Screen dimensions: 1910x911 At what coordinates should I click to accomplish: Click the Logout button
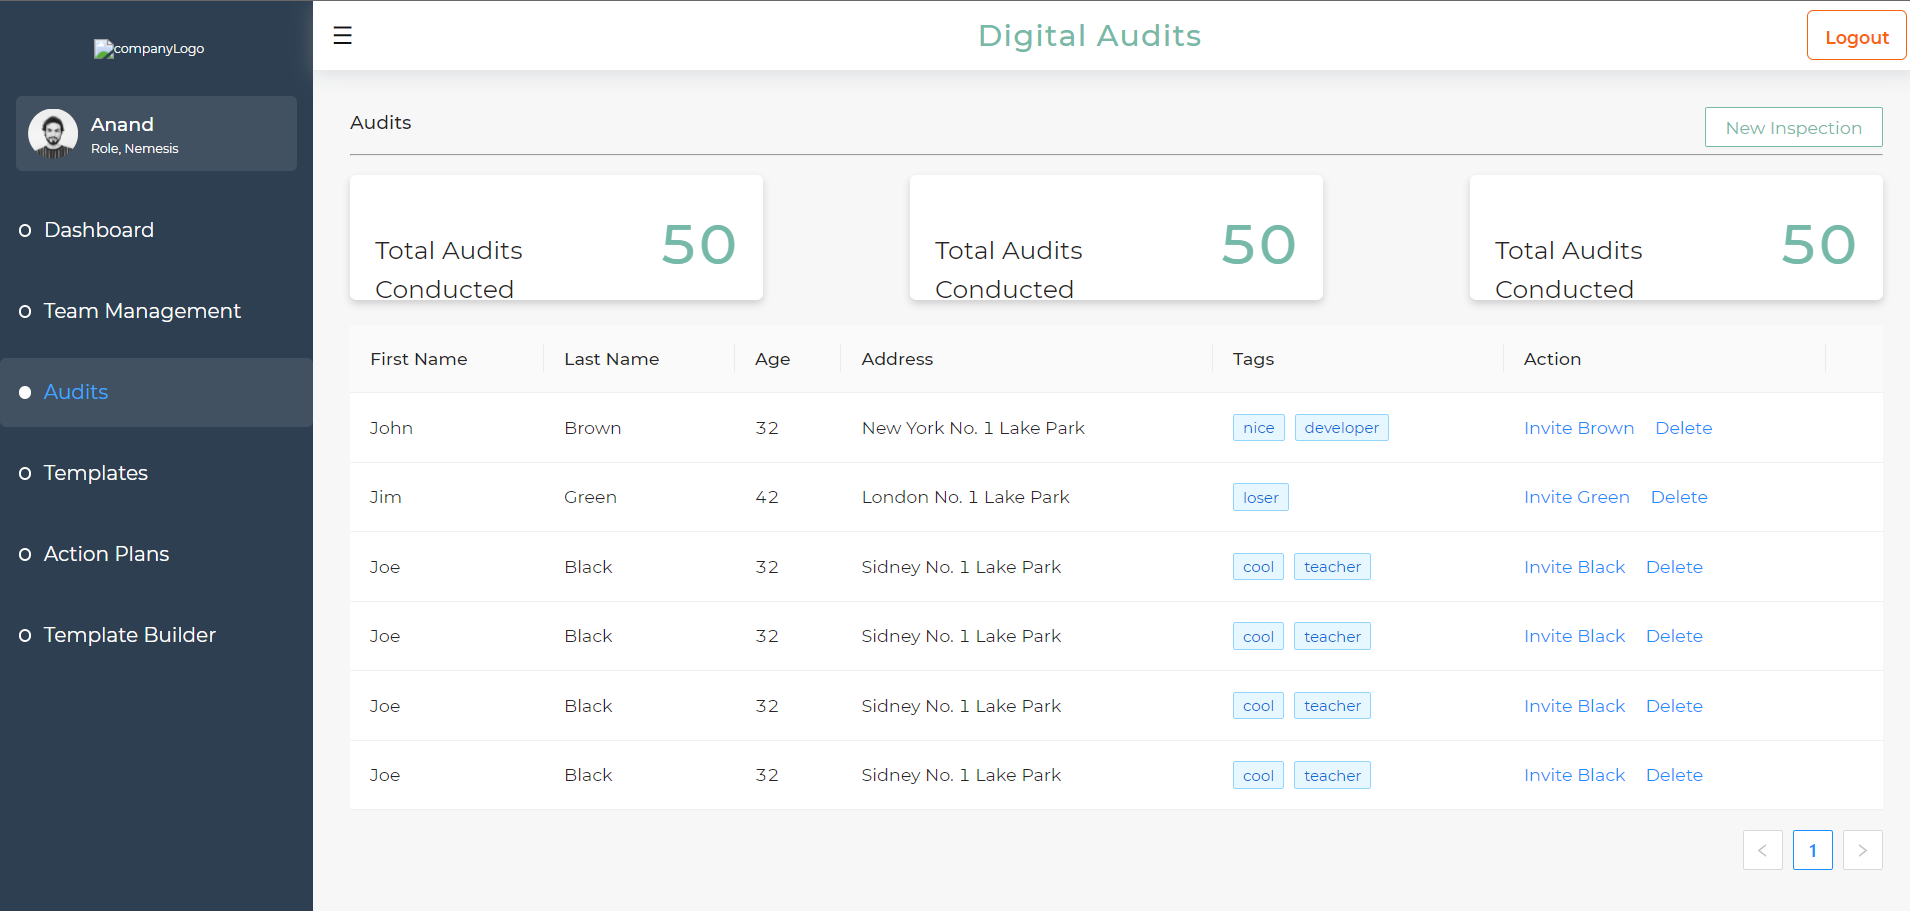click(x=1856, y=36)
